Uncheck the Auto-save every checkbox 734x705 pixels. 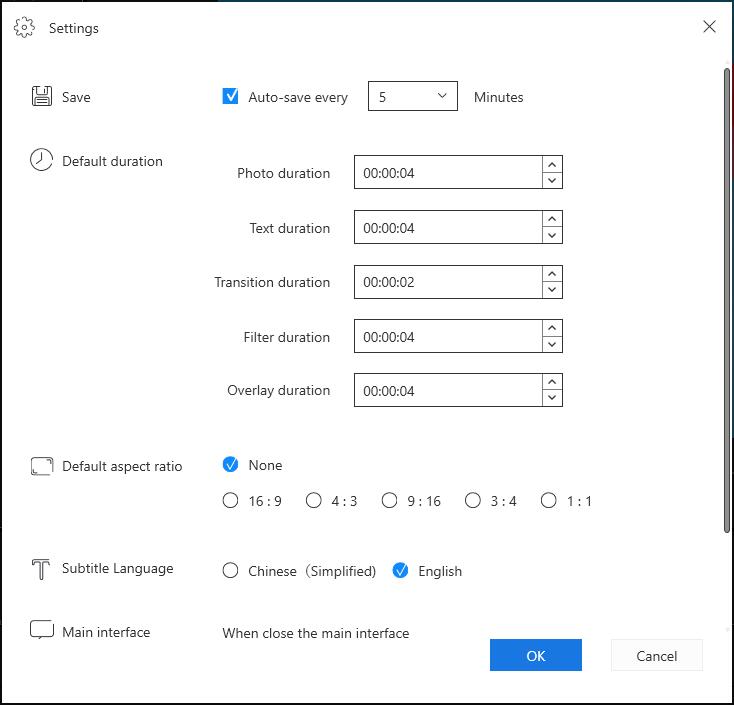coord(230,96)
